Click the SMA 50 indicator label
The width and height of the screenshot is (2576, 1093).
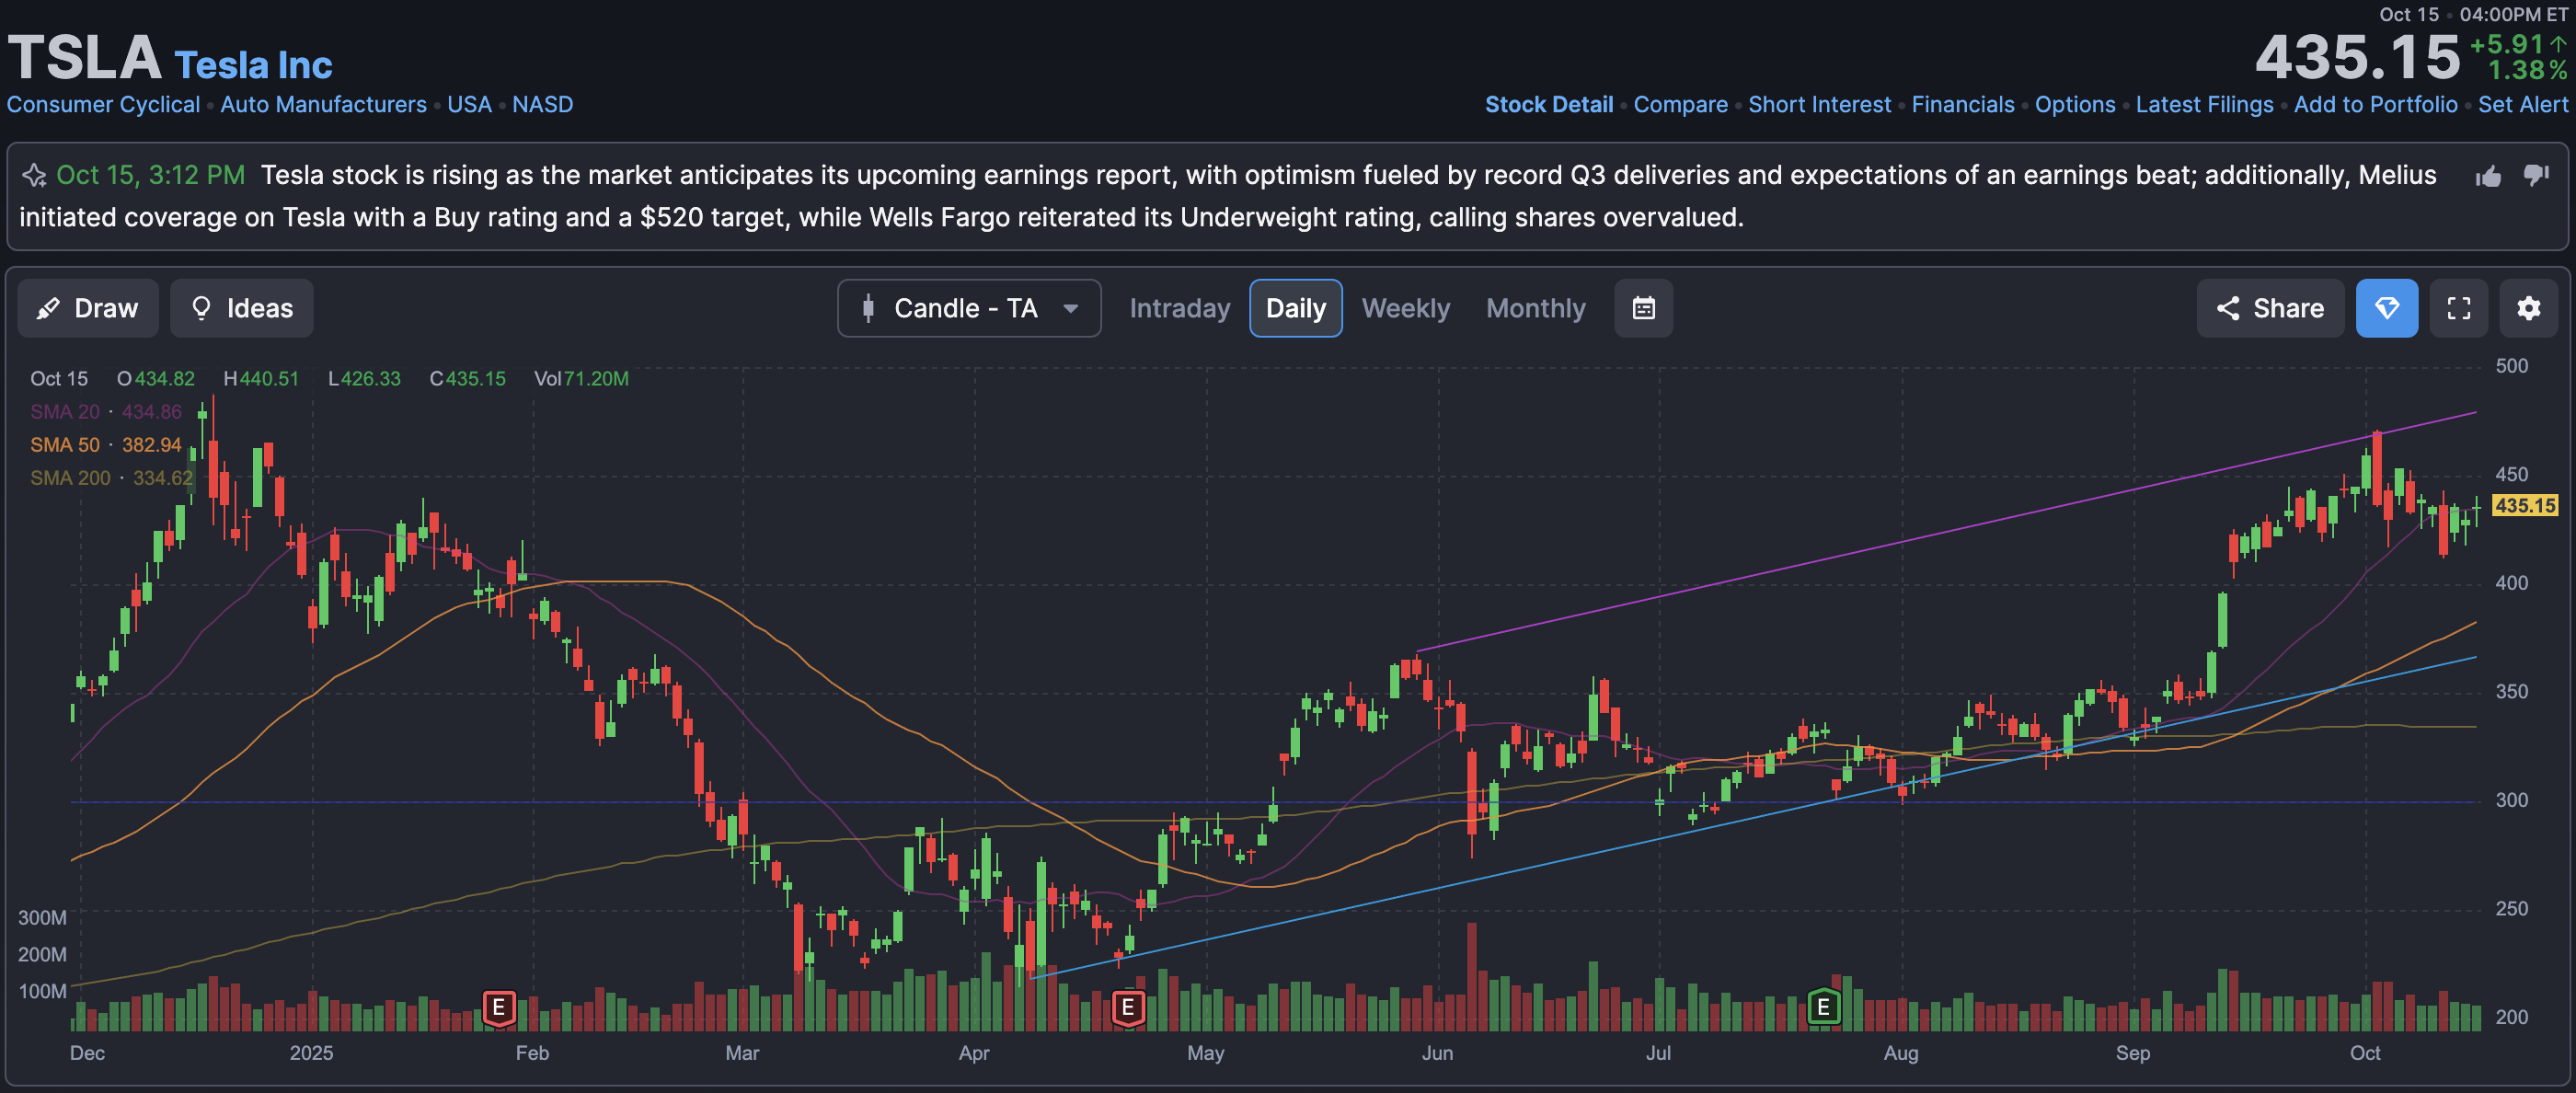coord(64,445)
